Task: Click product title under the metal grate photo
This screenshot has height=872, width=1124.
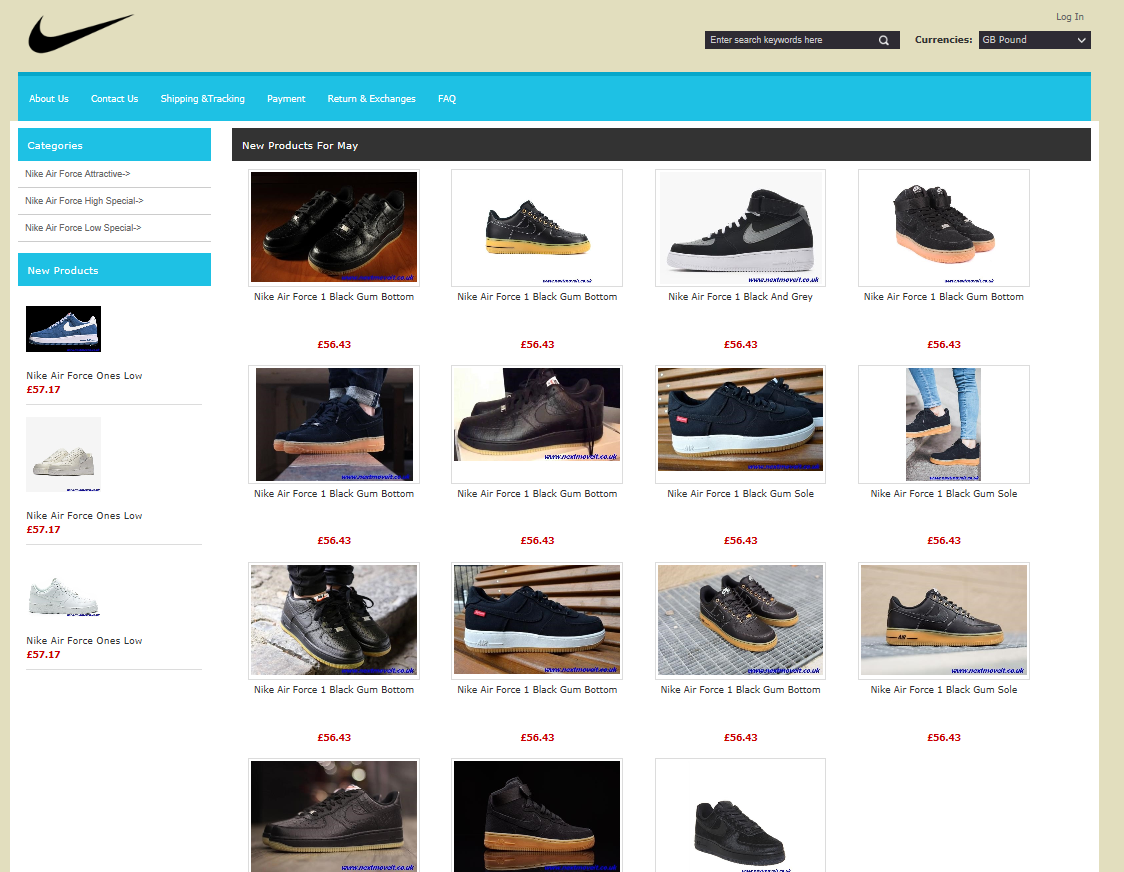Action: [x=740, y=690]
